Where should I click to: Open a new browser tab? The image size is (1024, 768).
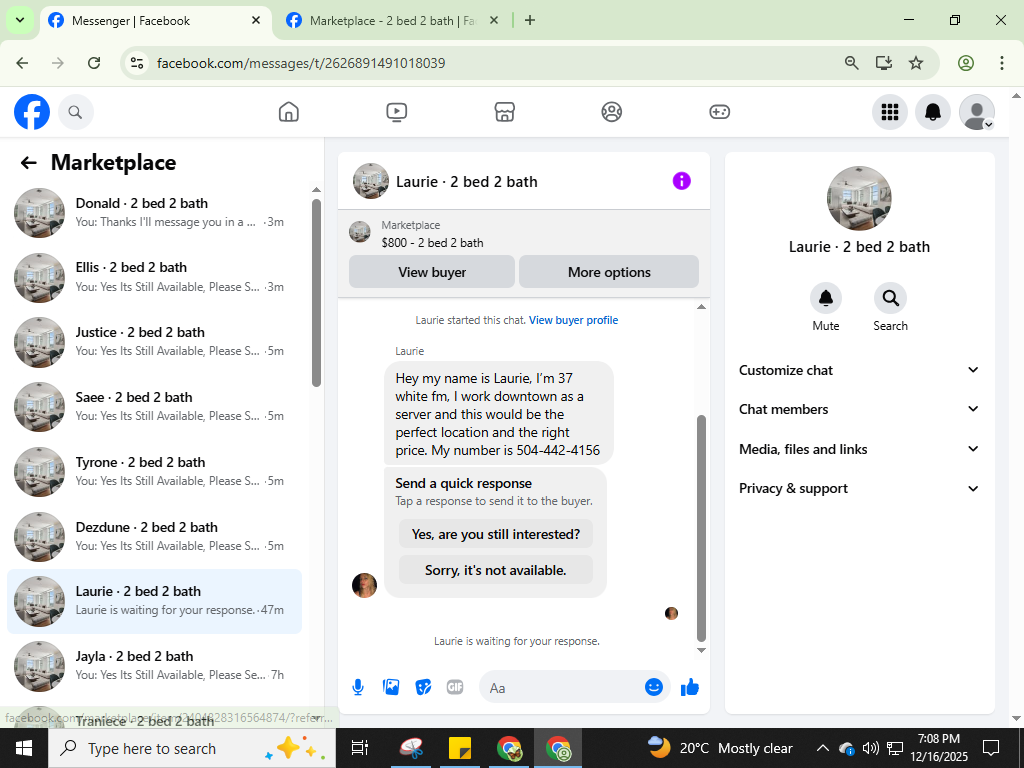coord(530,20)
